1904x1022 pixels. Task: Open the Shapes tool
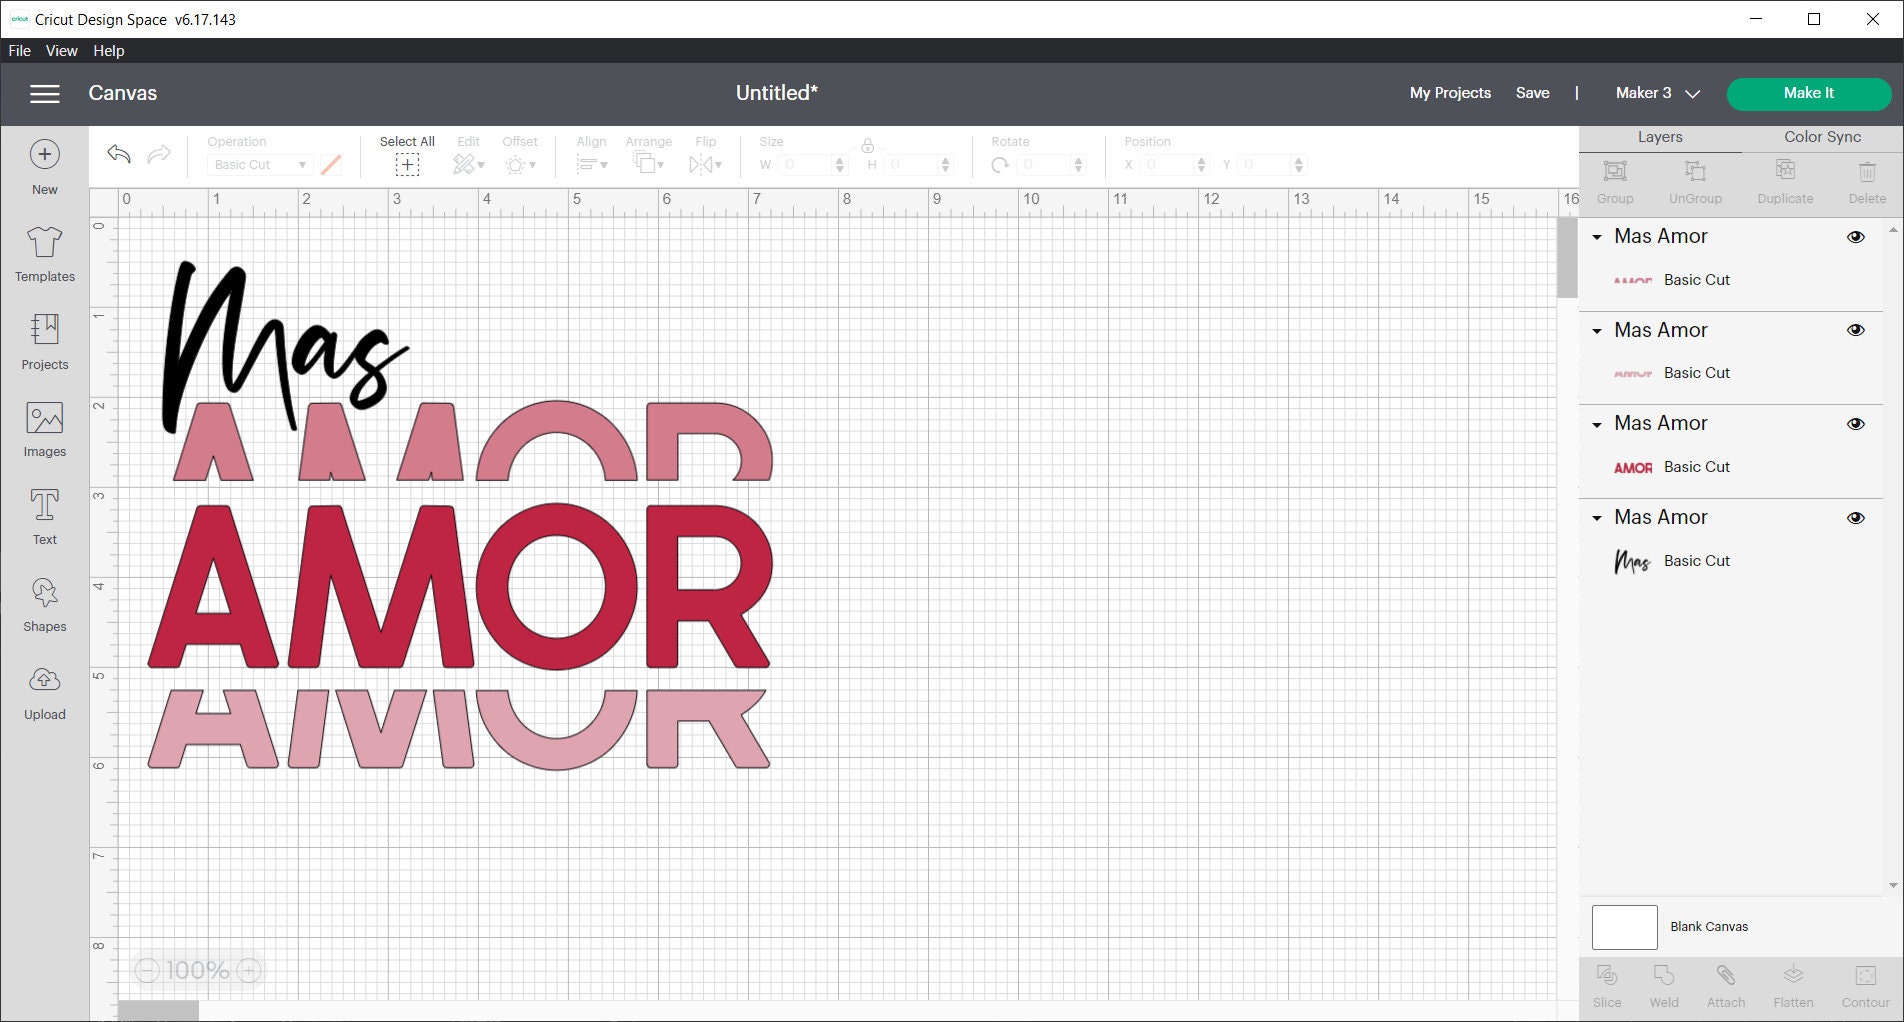44,601
